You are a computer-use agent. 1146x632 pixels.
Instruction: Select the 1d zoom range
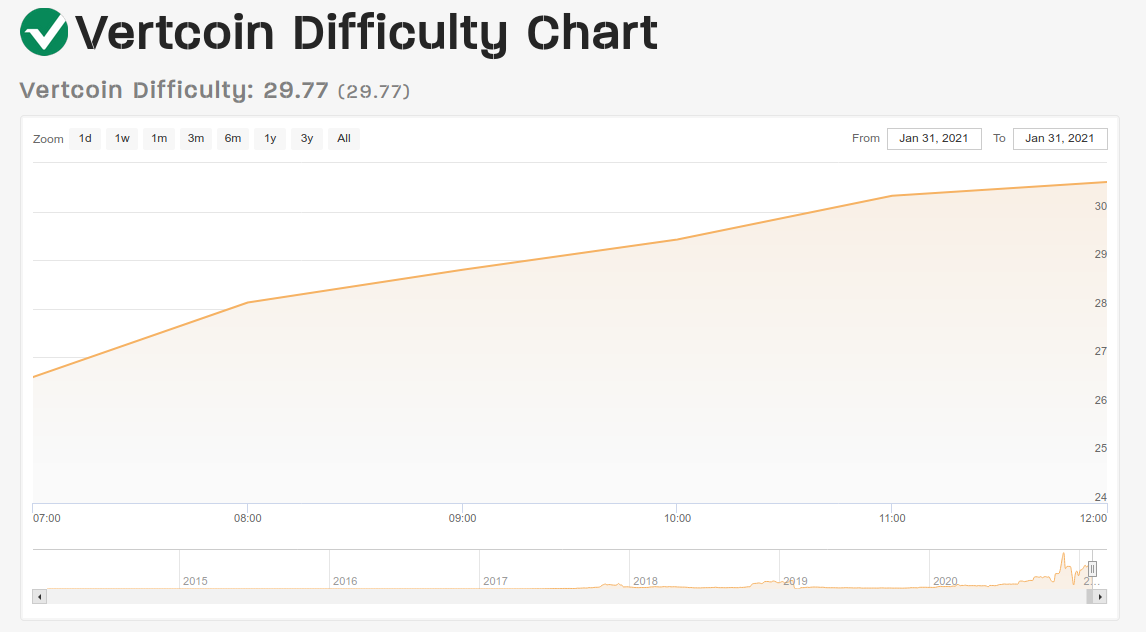[x=85, y=138]
